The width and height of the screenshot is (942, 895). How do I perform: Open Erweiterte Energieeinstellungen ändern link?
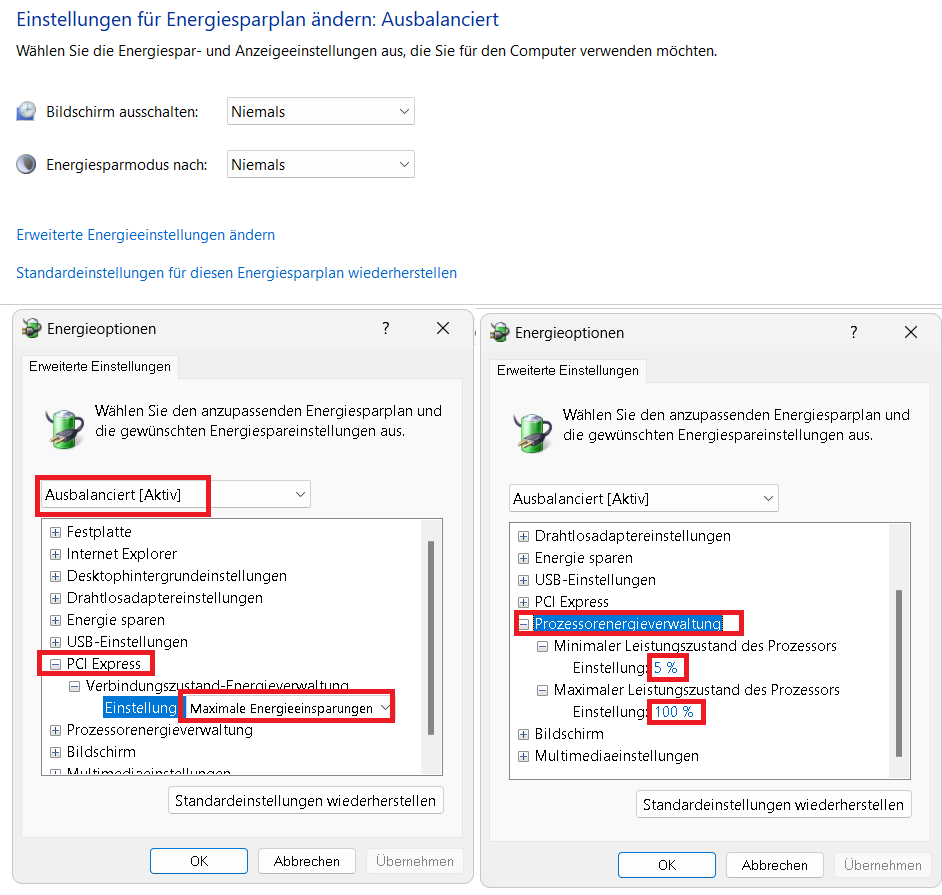(x=145, y=235)
